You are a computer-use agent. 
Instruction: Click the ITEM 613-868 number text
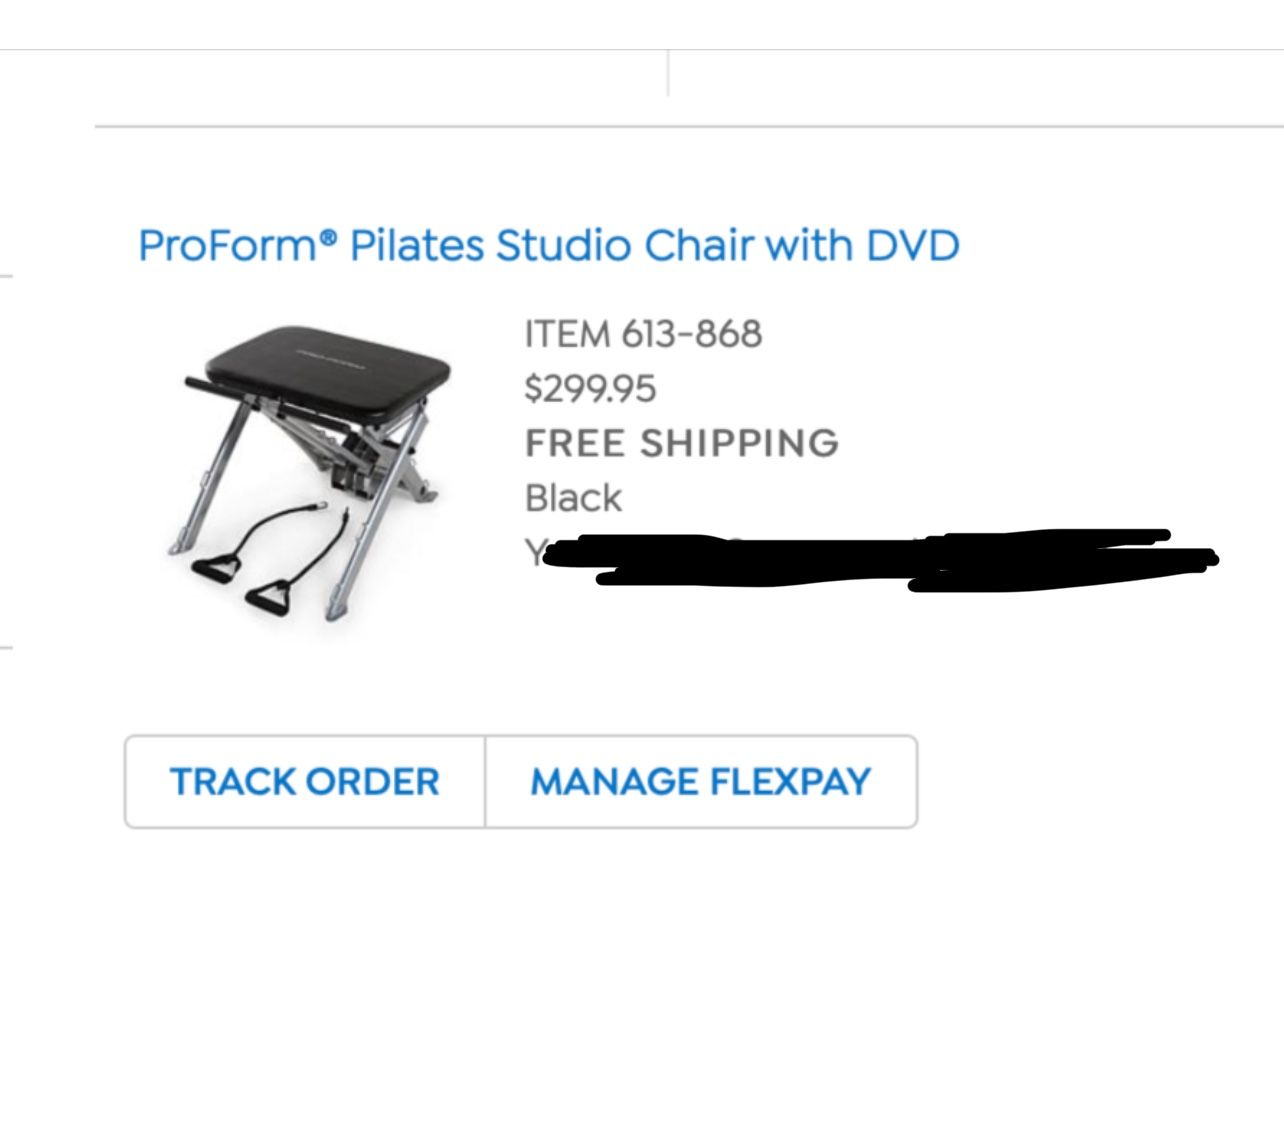point(643,334)
